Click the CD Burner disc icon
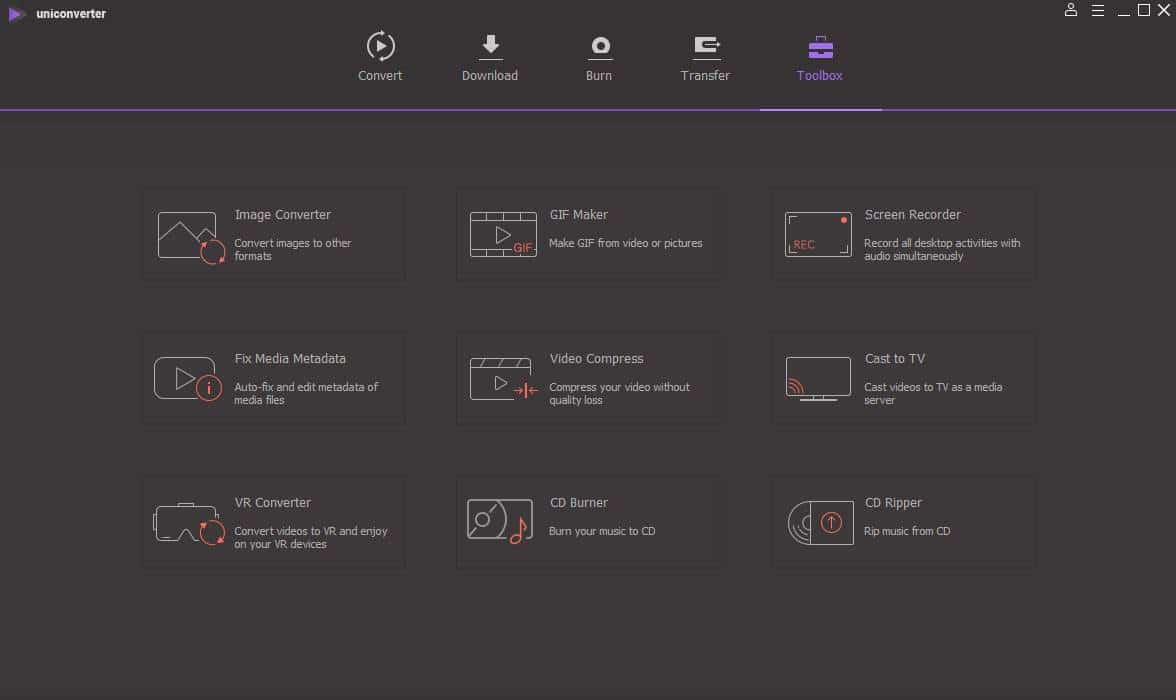Screen dimensions: 1176x700 499,521
